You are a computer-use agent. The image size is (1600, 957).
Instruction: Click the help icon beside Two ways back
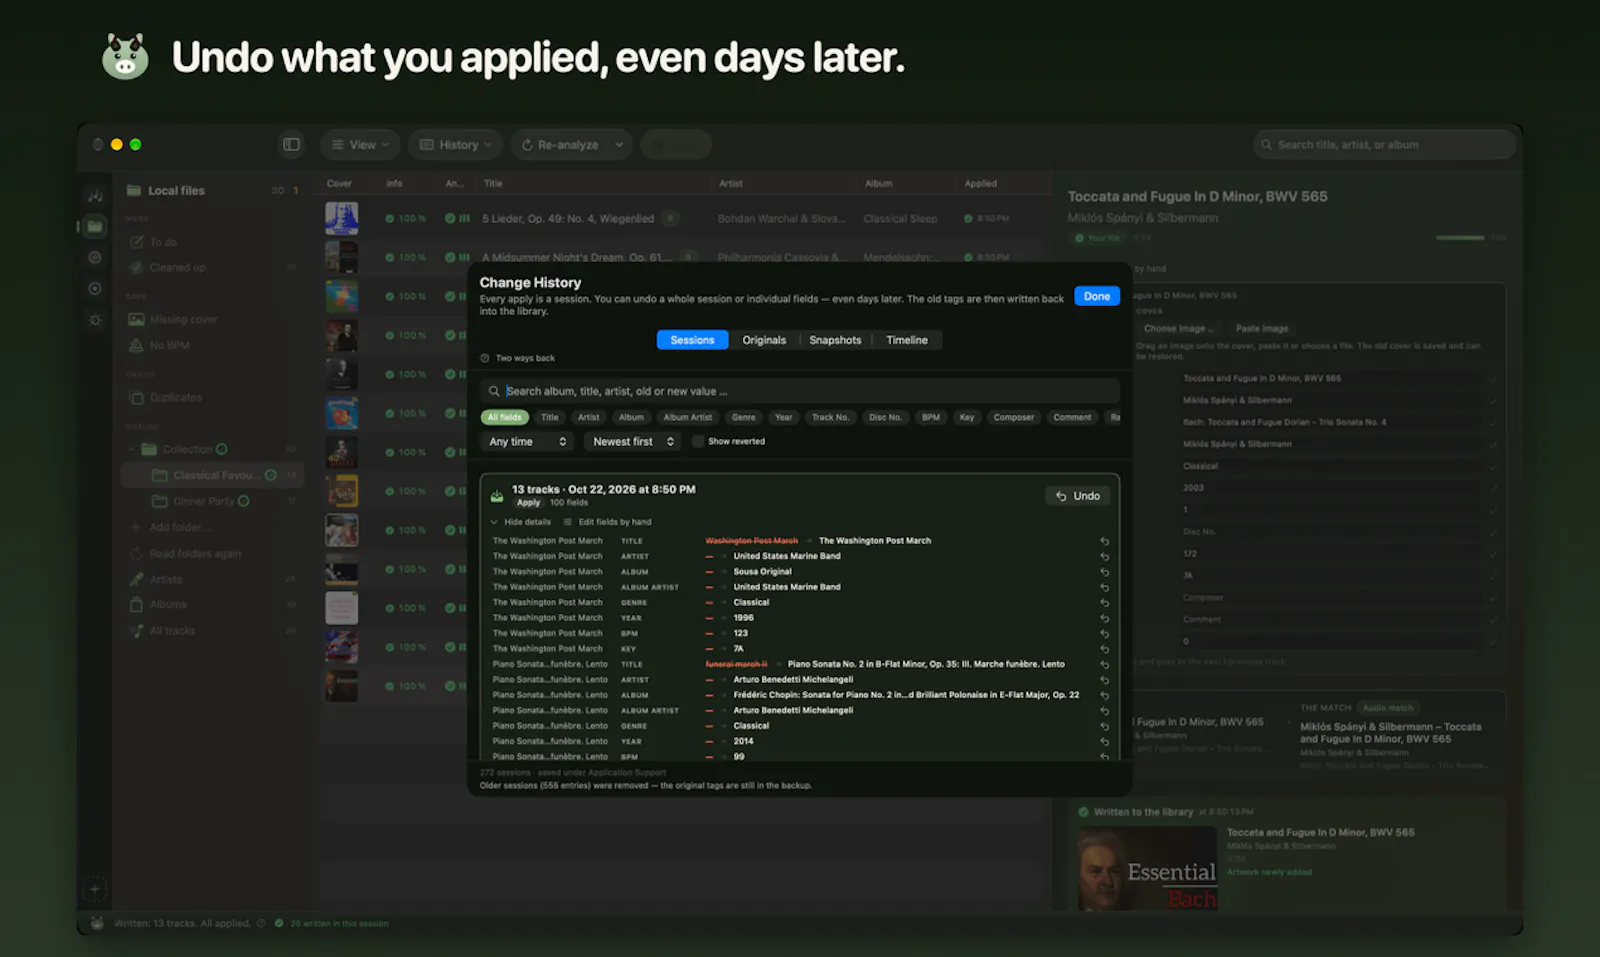coord(485,358)
